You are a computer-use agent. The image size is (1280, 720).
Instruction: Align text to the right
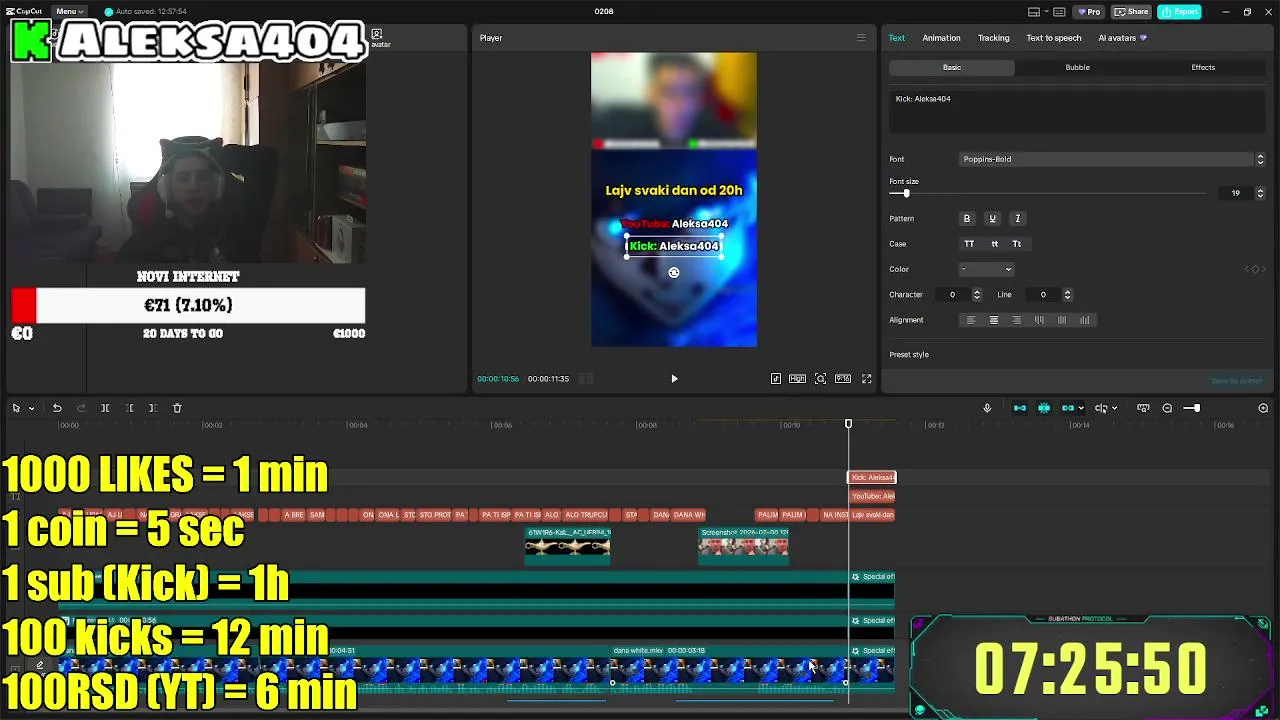point(1017,320)
